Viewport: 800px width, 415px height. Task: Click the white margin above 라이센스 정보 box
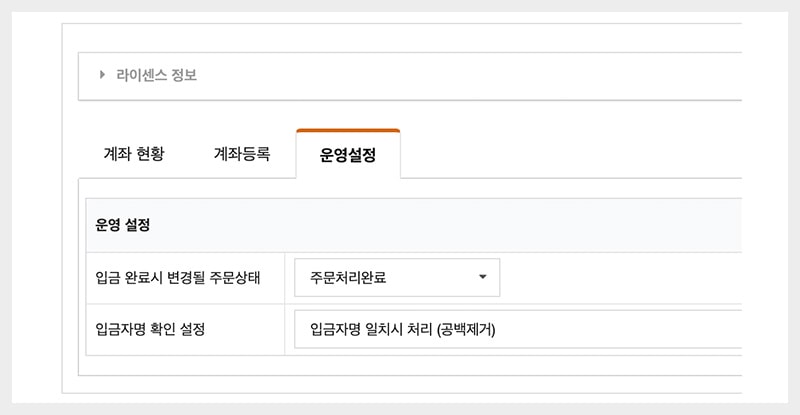[x=400, y=37]
